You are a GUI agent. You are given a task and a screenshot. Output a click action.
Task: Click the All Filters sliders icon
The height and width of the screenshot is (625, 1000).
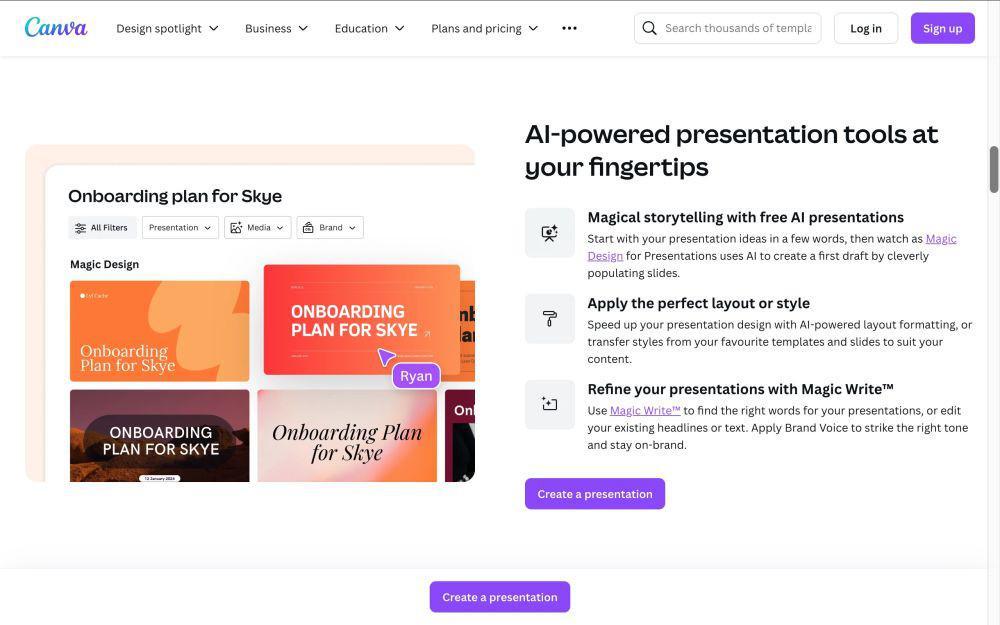click(x=80, y=228)
